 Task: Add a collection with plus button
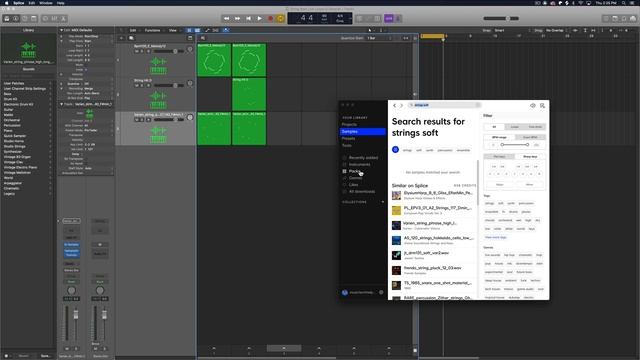tap(383, 202)
